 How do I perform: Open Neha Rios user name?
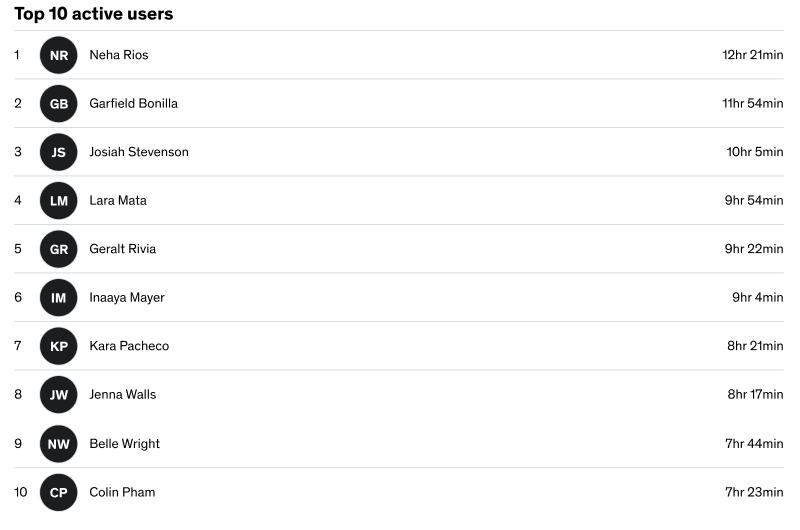coord(119,55)
